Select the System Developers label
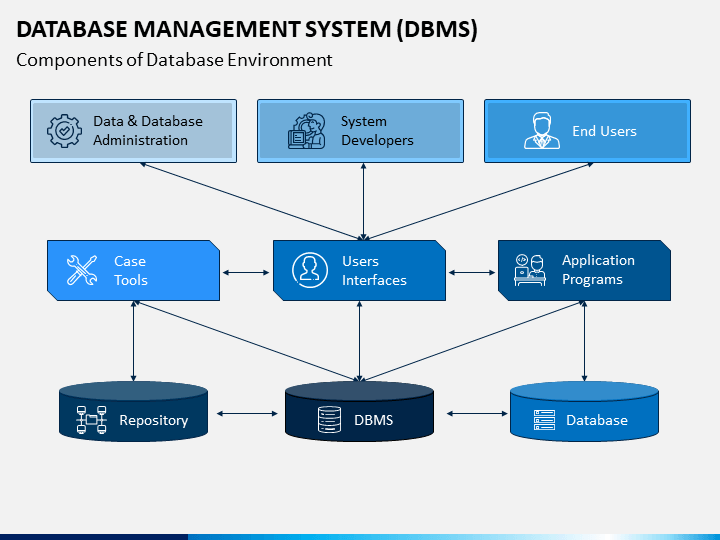 [x=377, y=130]
